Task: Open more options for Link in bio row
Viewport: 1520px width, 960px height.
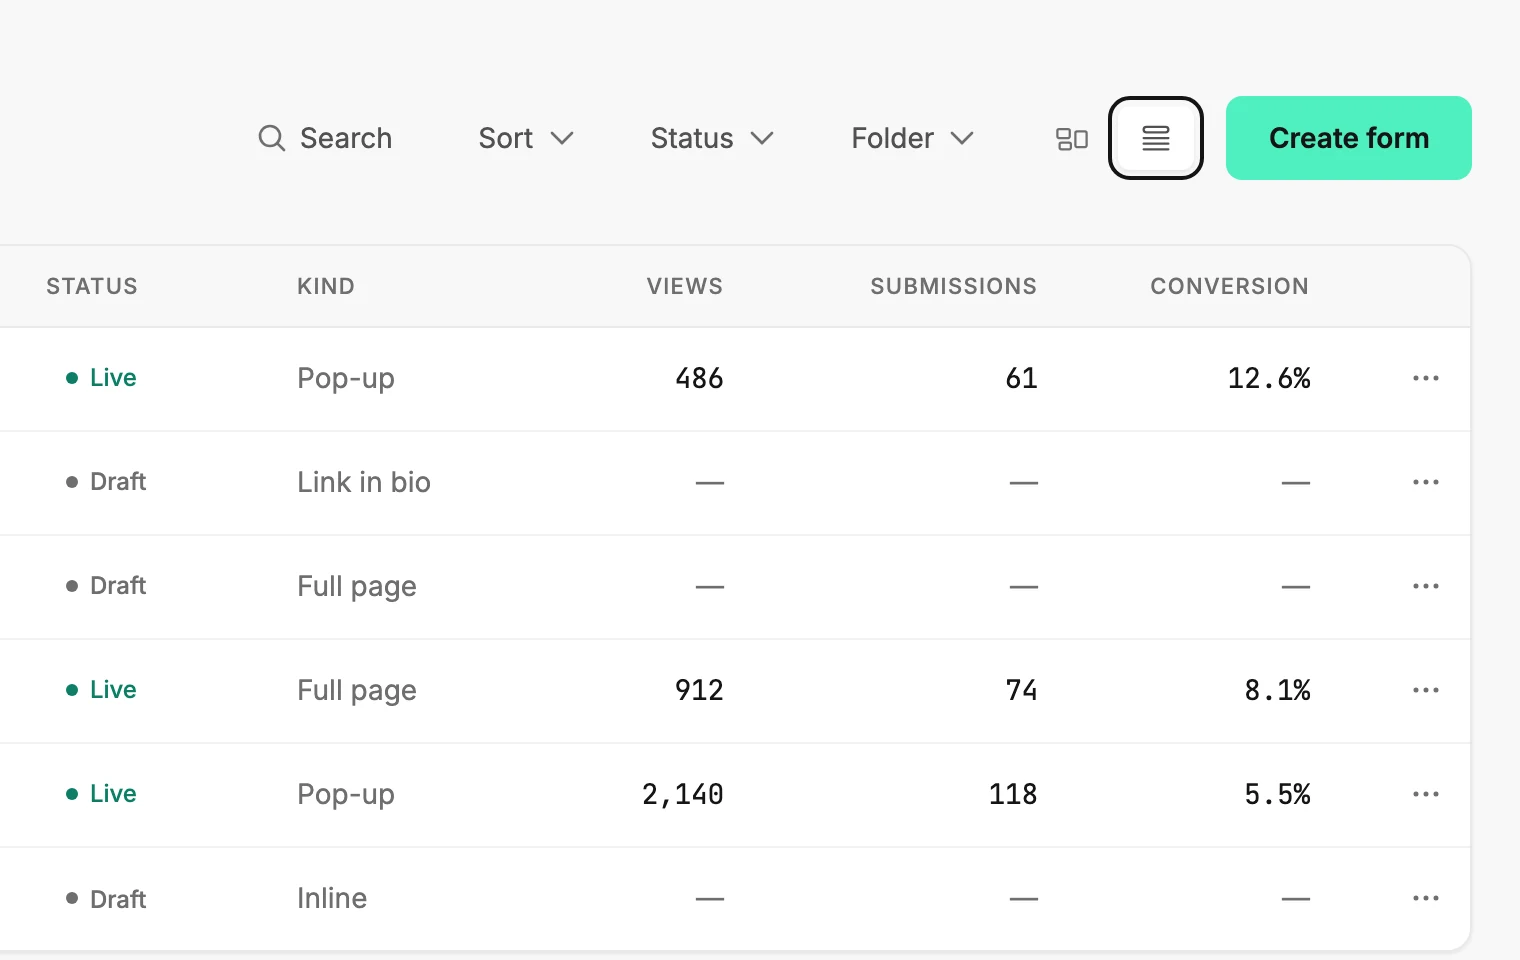Action: tap(1426, 482)
